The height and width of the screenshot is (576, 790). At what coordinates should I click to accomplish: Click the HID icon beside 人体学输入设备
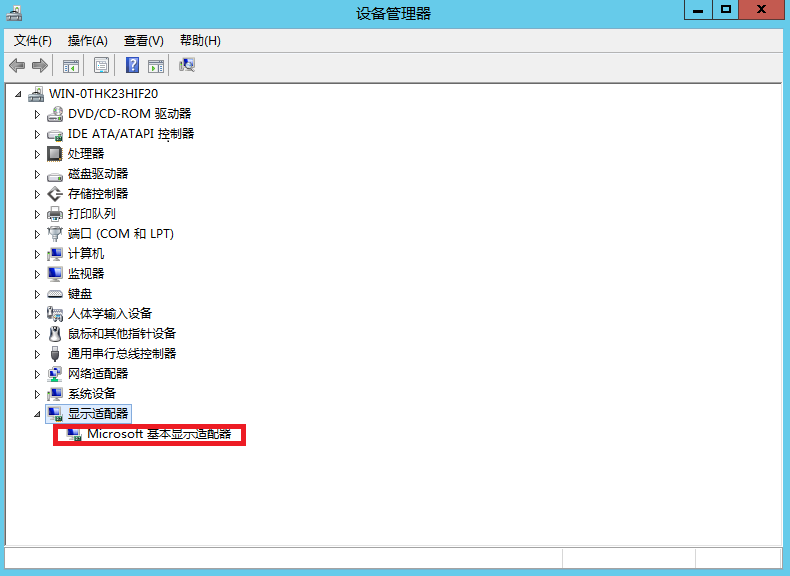[55, 313]
